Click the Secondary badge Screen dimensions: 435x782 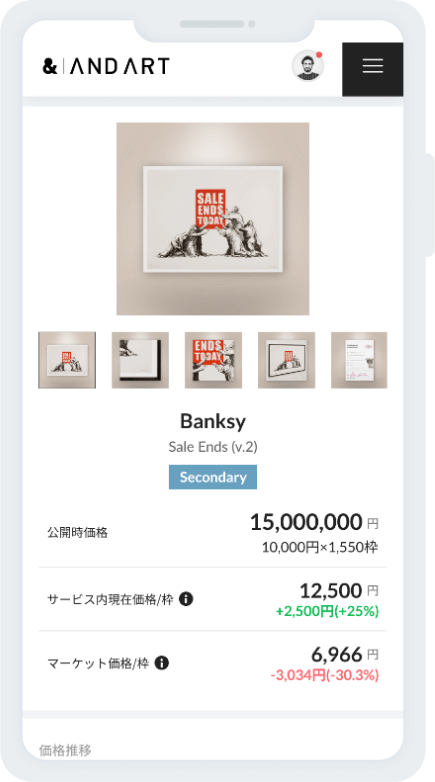(213, 477)
